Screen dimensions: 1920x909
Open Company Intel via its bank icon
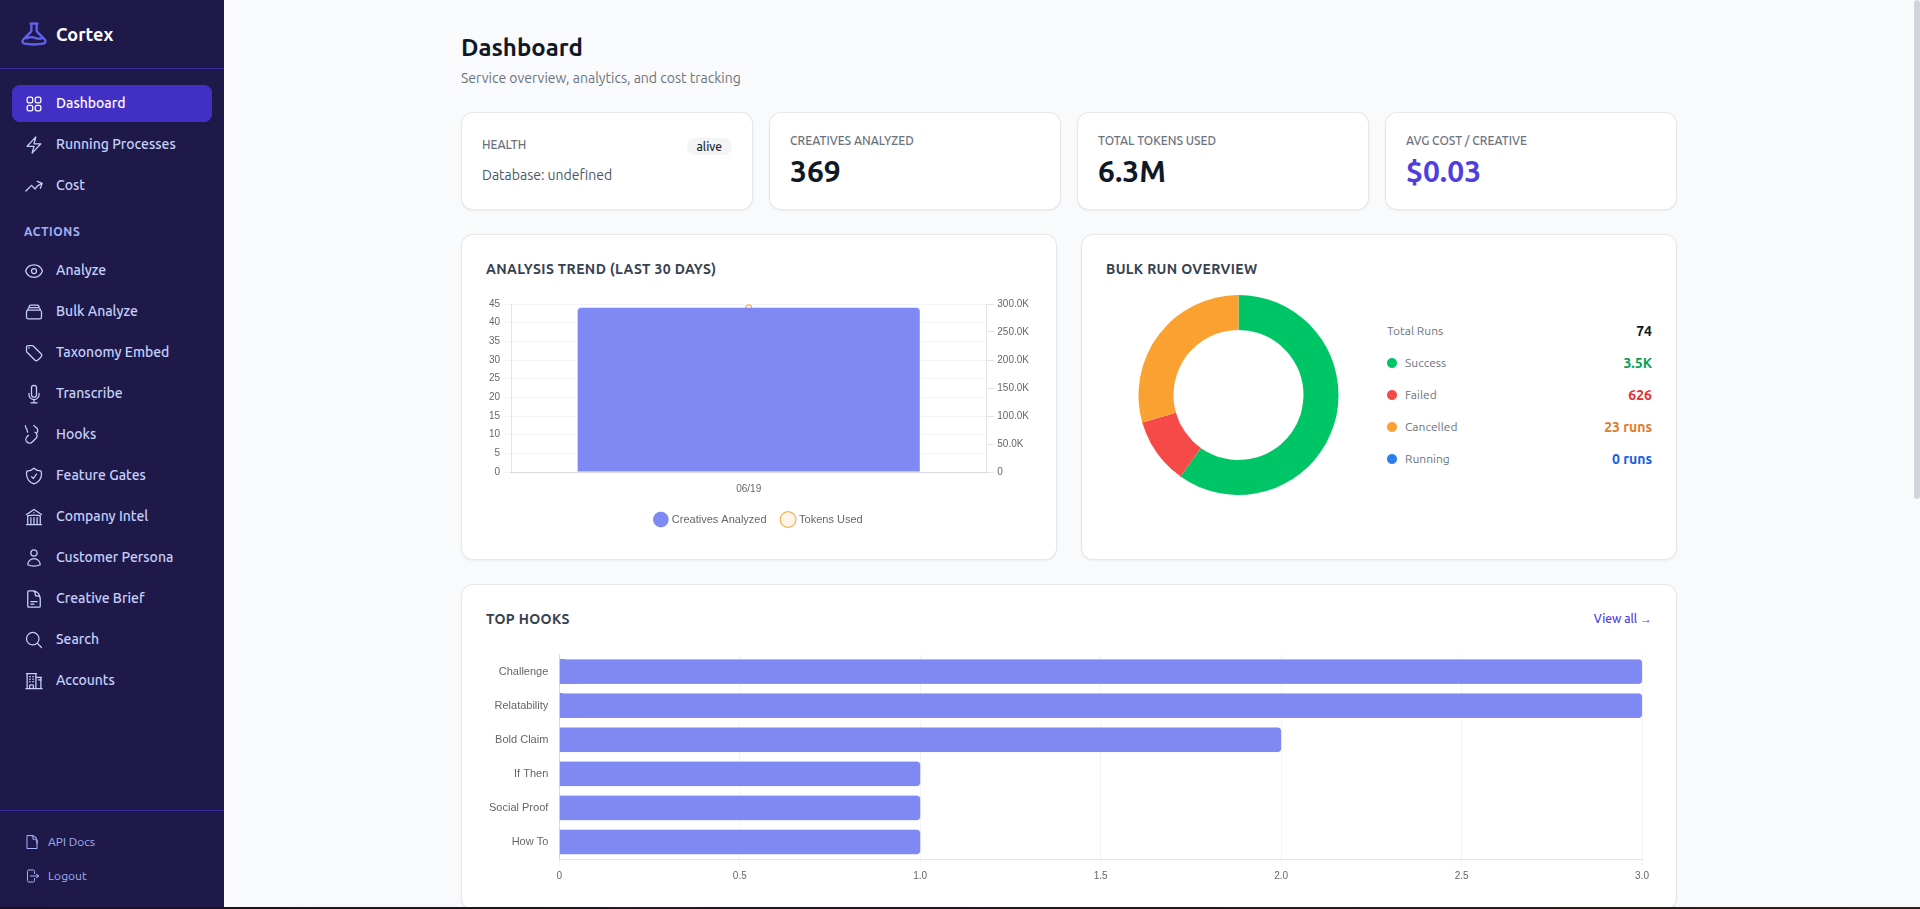click(x=34, y=517)
